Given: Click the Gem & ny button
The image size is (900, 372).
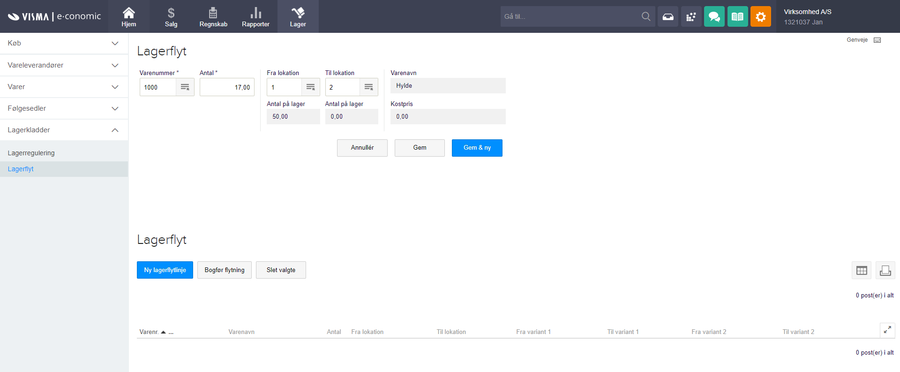Looking at the screenshot, I should [x=477, y=148].
